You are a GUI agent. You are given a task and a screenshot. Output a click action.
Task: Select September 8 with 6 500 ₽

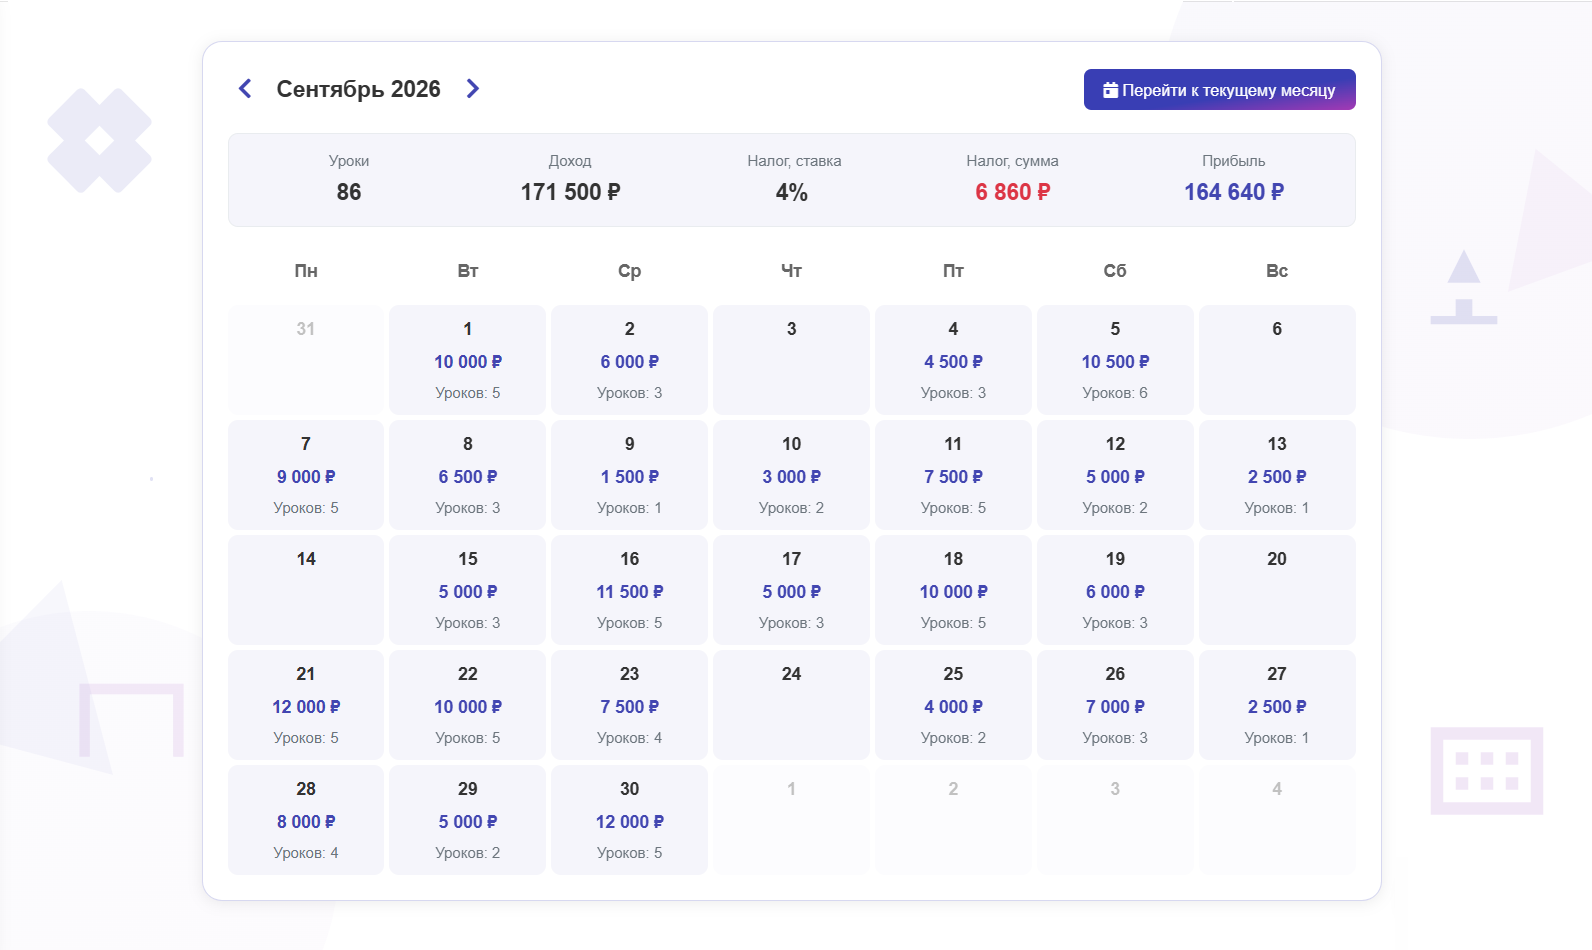(468, 475)
